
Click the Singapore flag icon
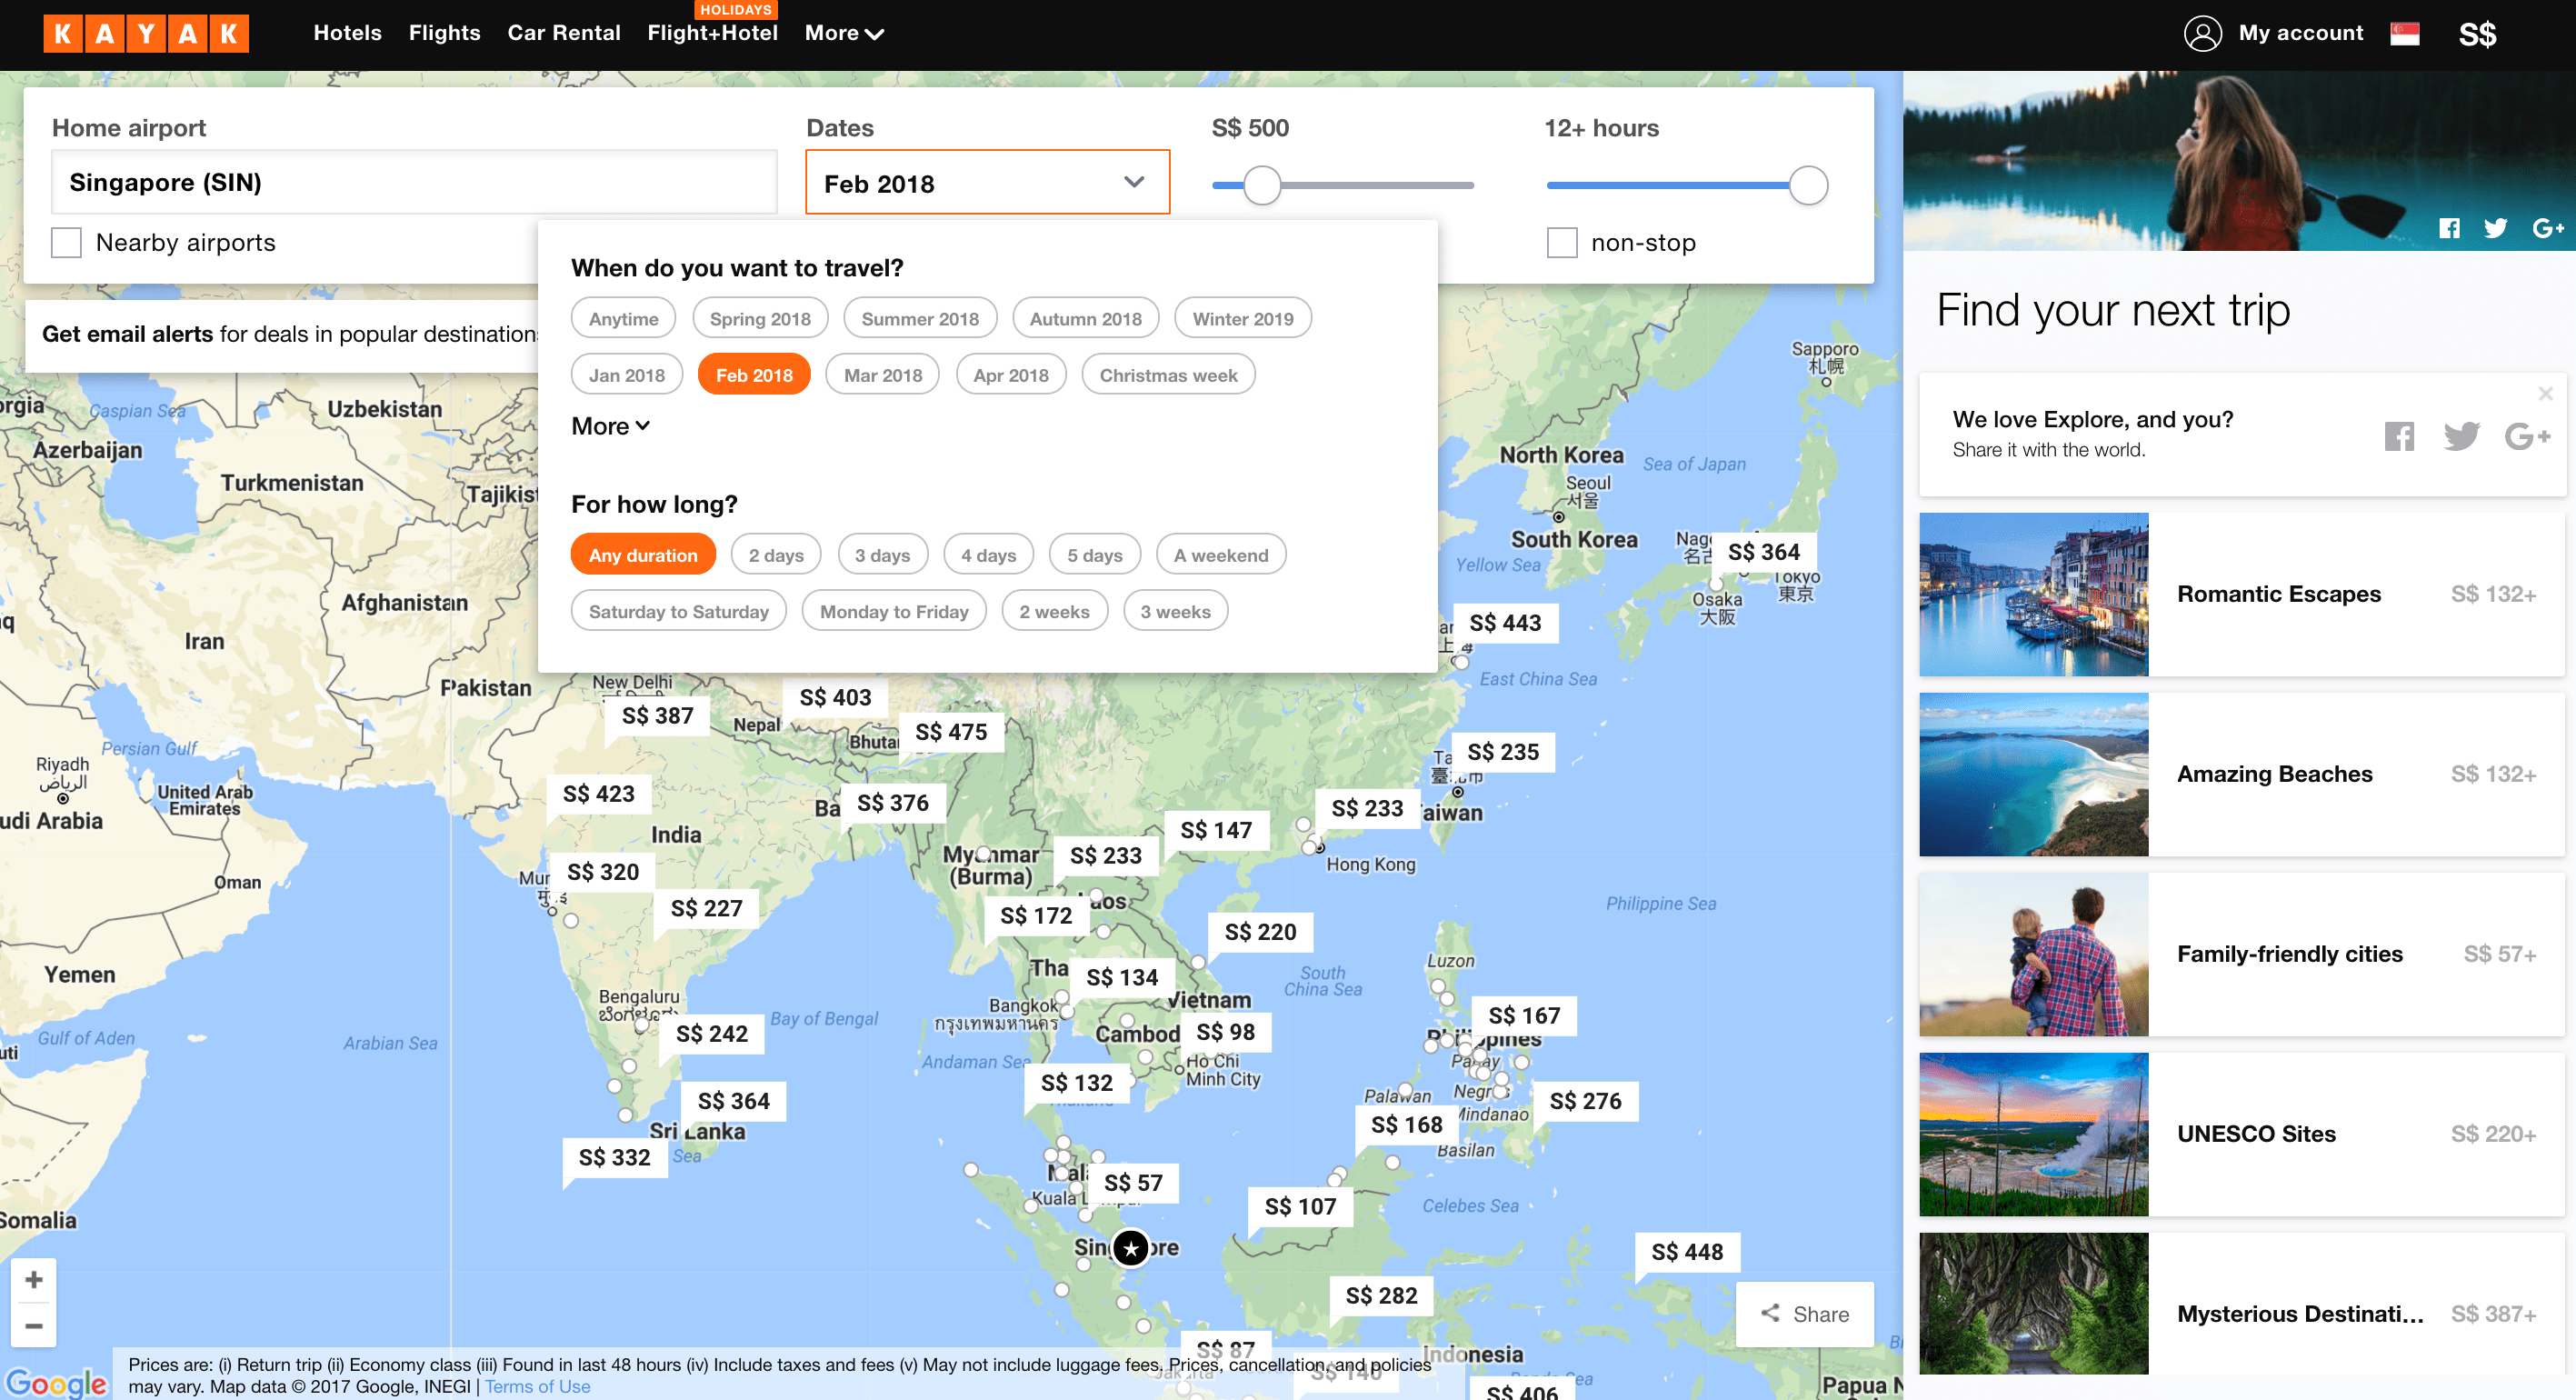pyautogui.click(x=2404, y=34)
